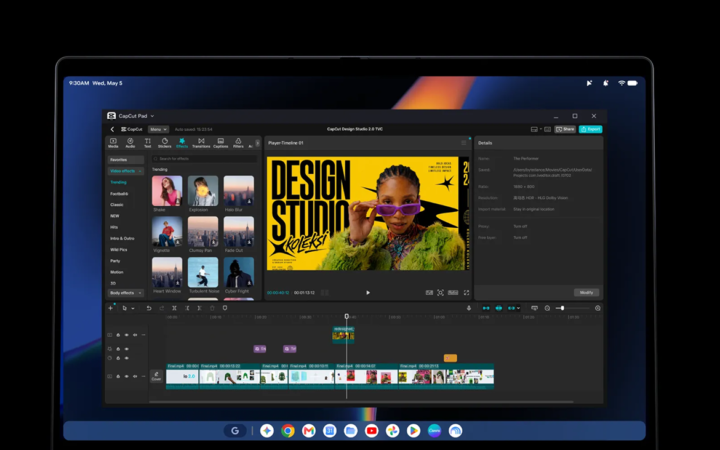Screen dimensions: 720x450
Task: Choose the Explosion effect thumbnail
Action: [x=203, y=191]
